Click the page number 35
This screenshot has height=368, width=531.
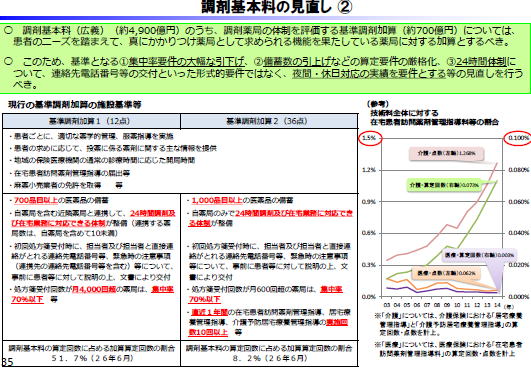(7, 362)
